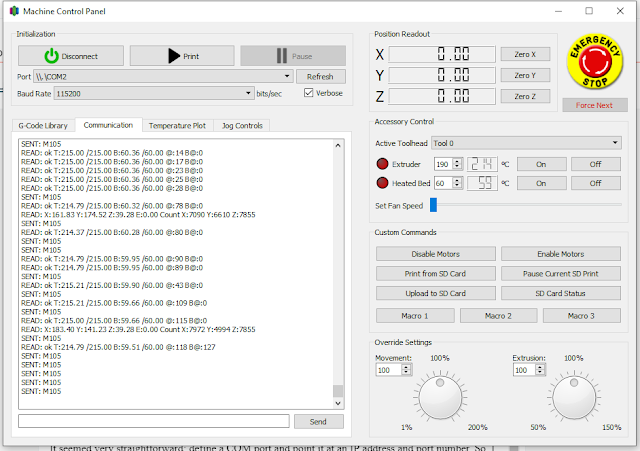Check the SD Card Status

click(x=561, y=293)
